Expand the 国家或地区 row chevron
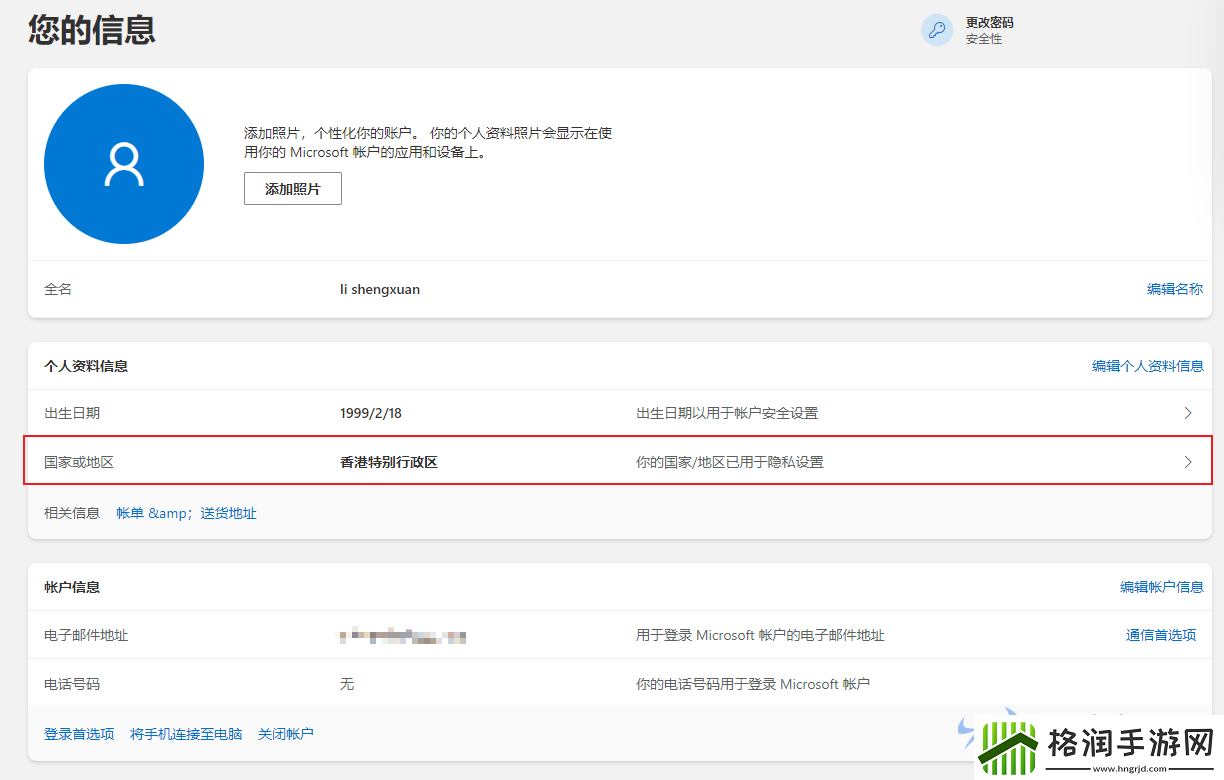The width and height of the screenshot is (1224, 780). coord(1187,462)
